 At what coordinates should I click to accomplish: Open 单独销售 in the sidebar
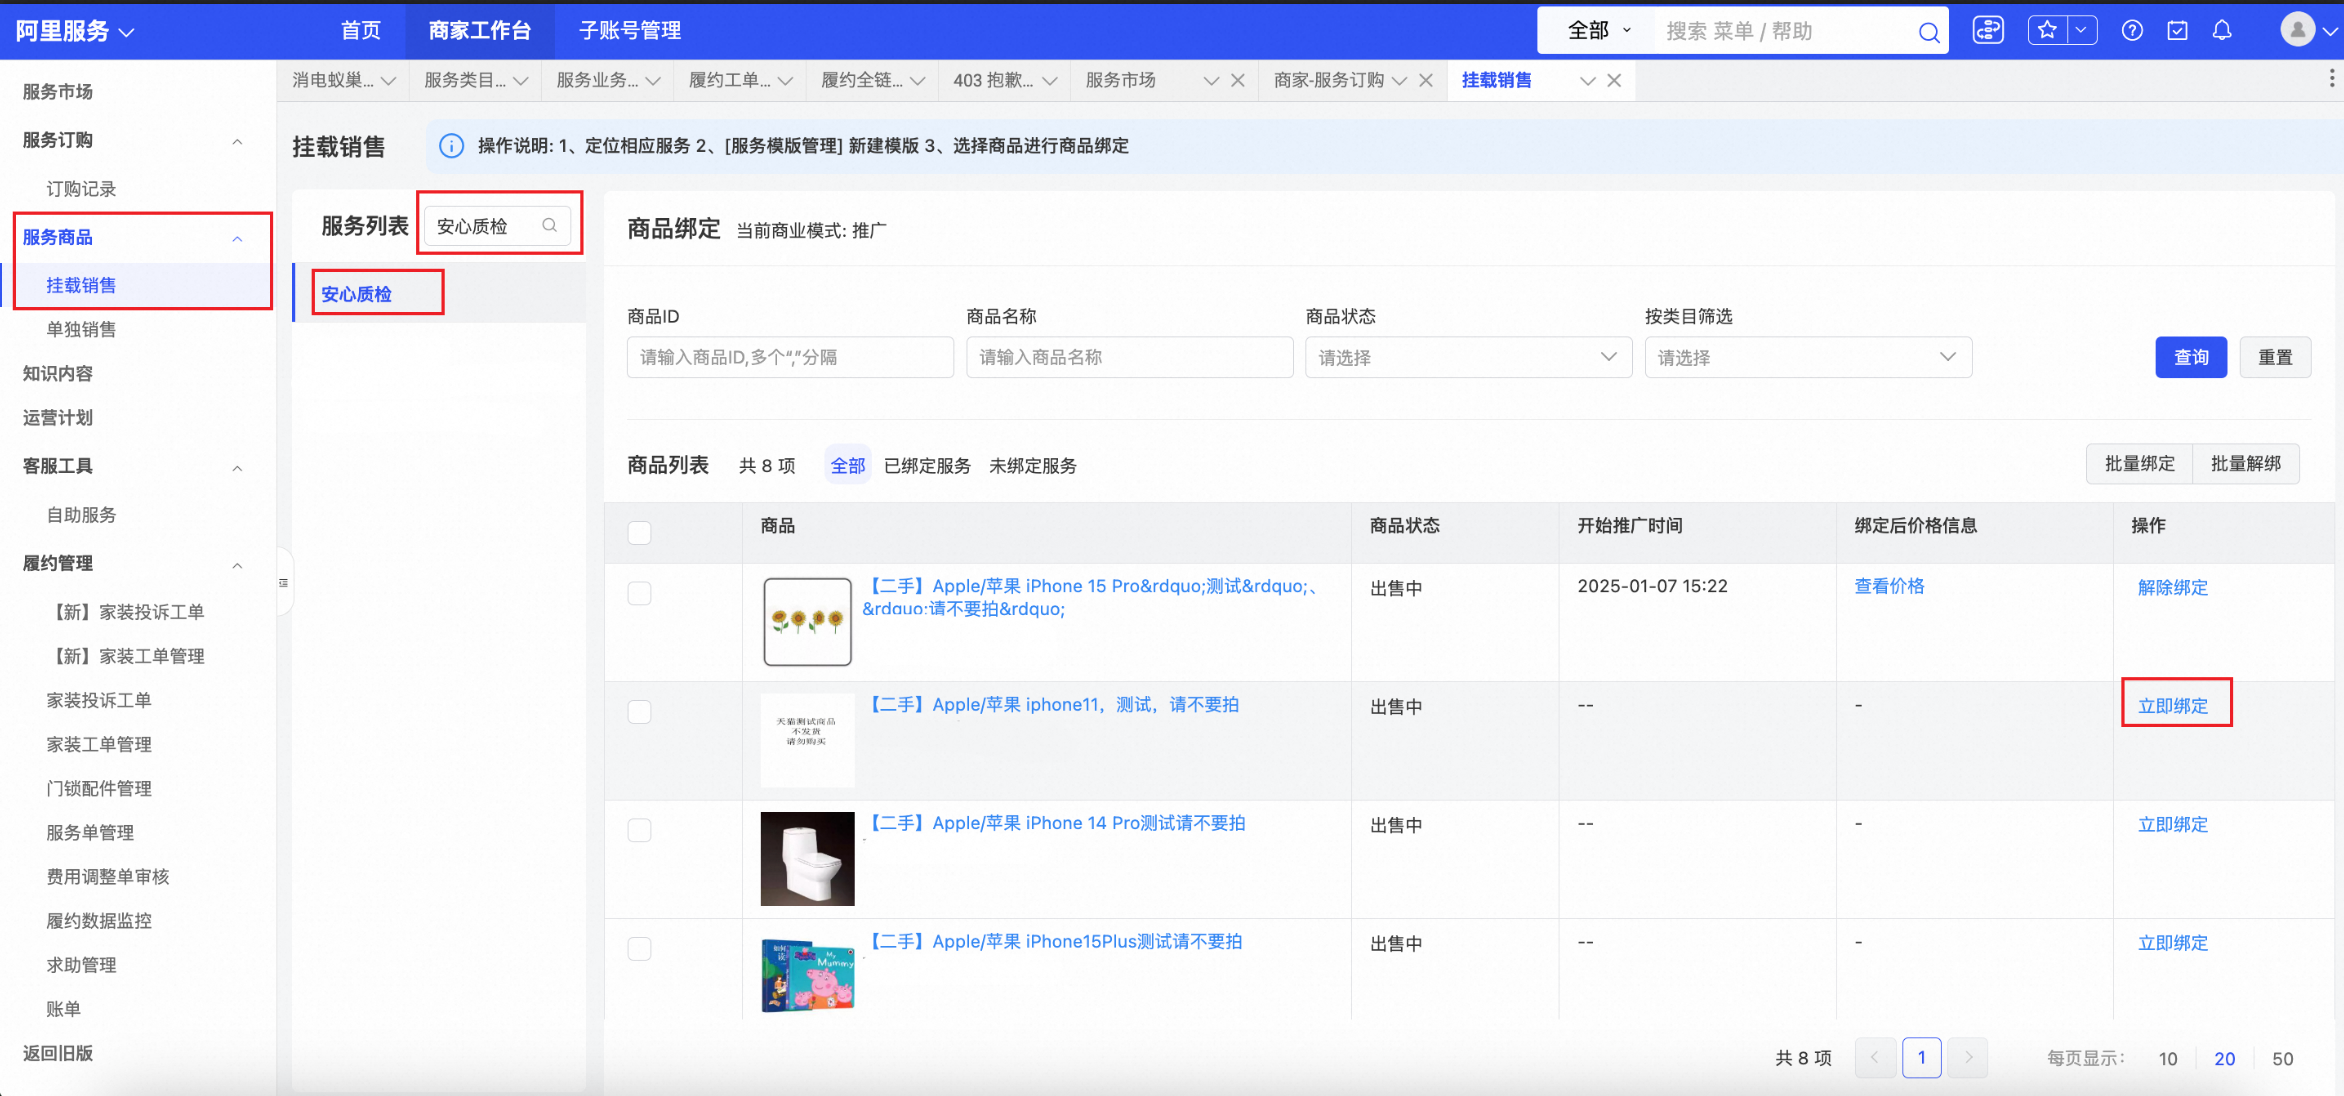[x=81, y=329]
